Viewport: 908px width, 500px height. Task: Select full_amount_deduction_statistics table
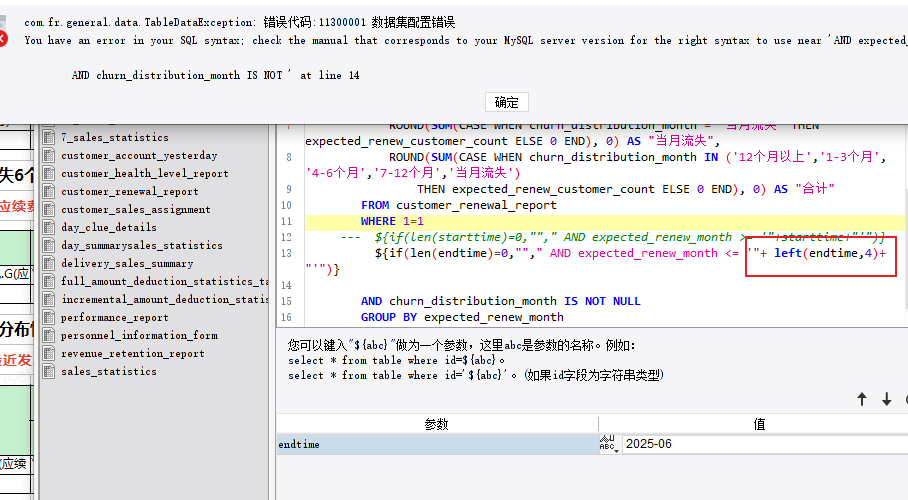point(164,281)
